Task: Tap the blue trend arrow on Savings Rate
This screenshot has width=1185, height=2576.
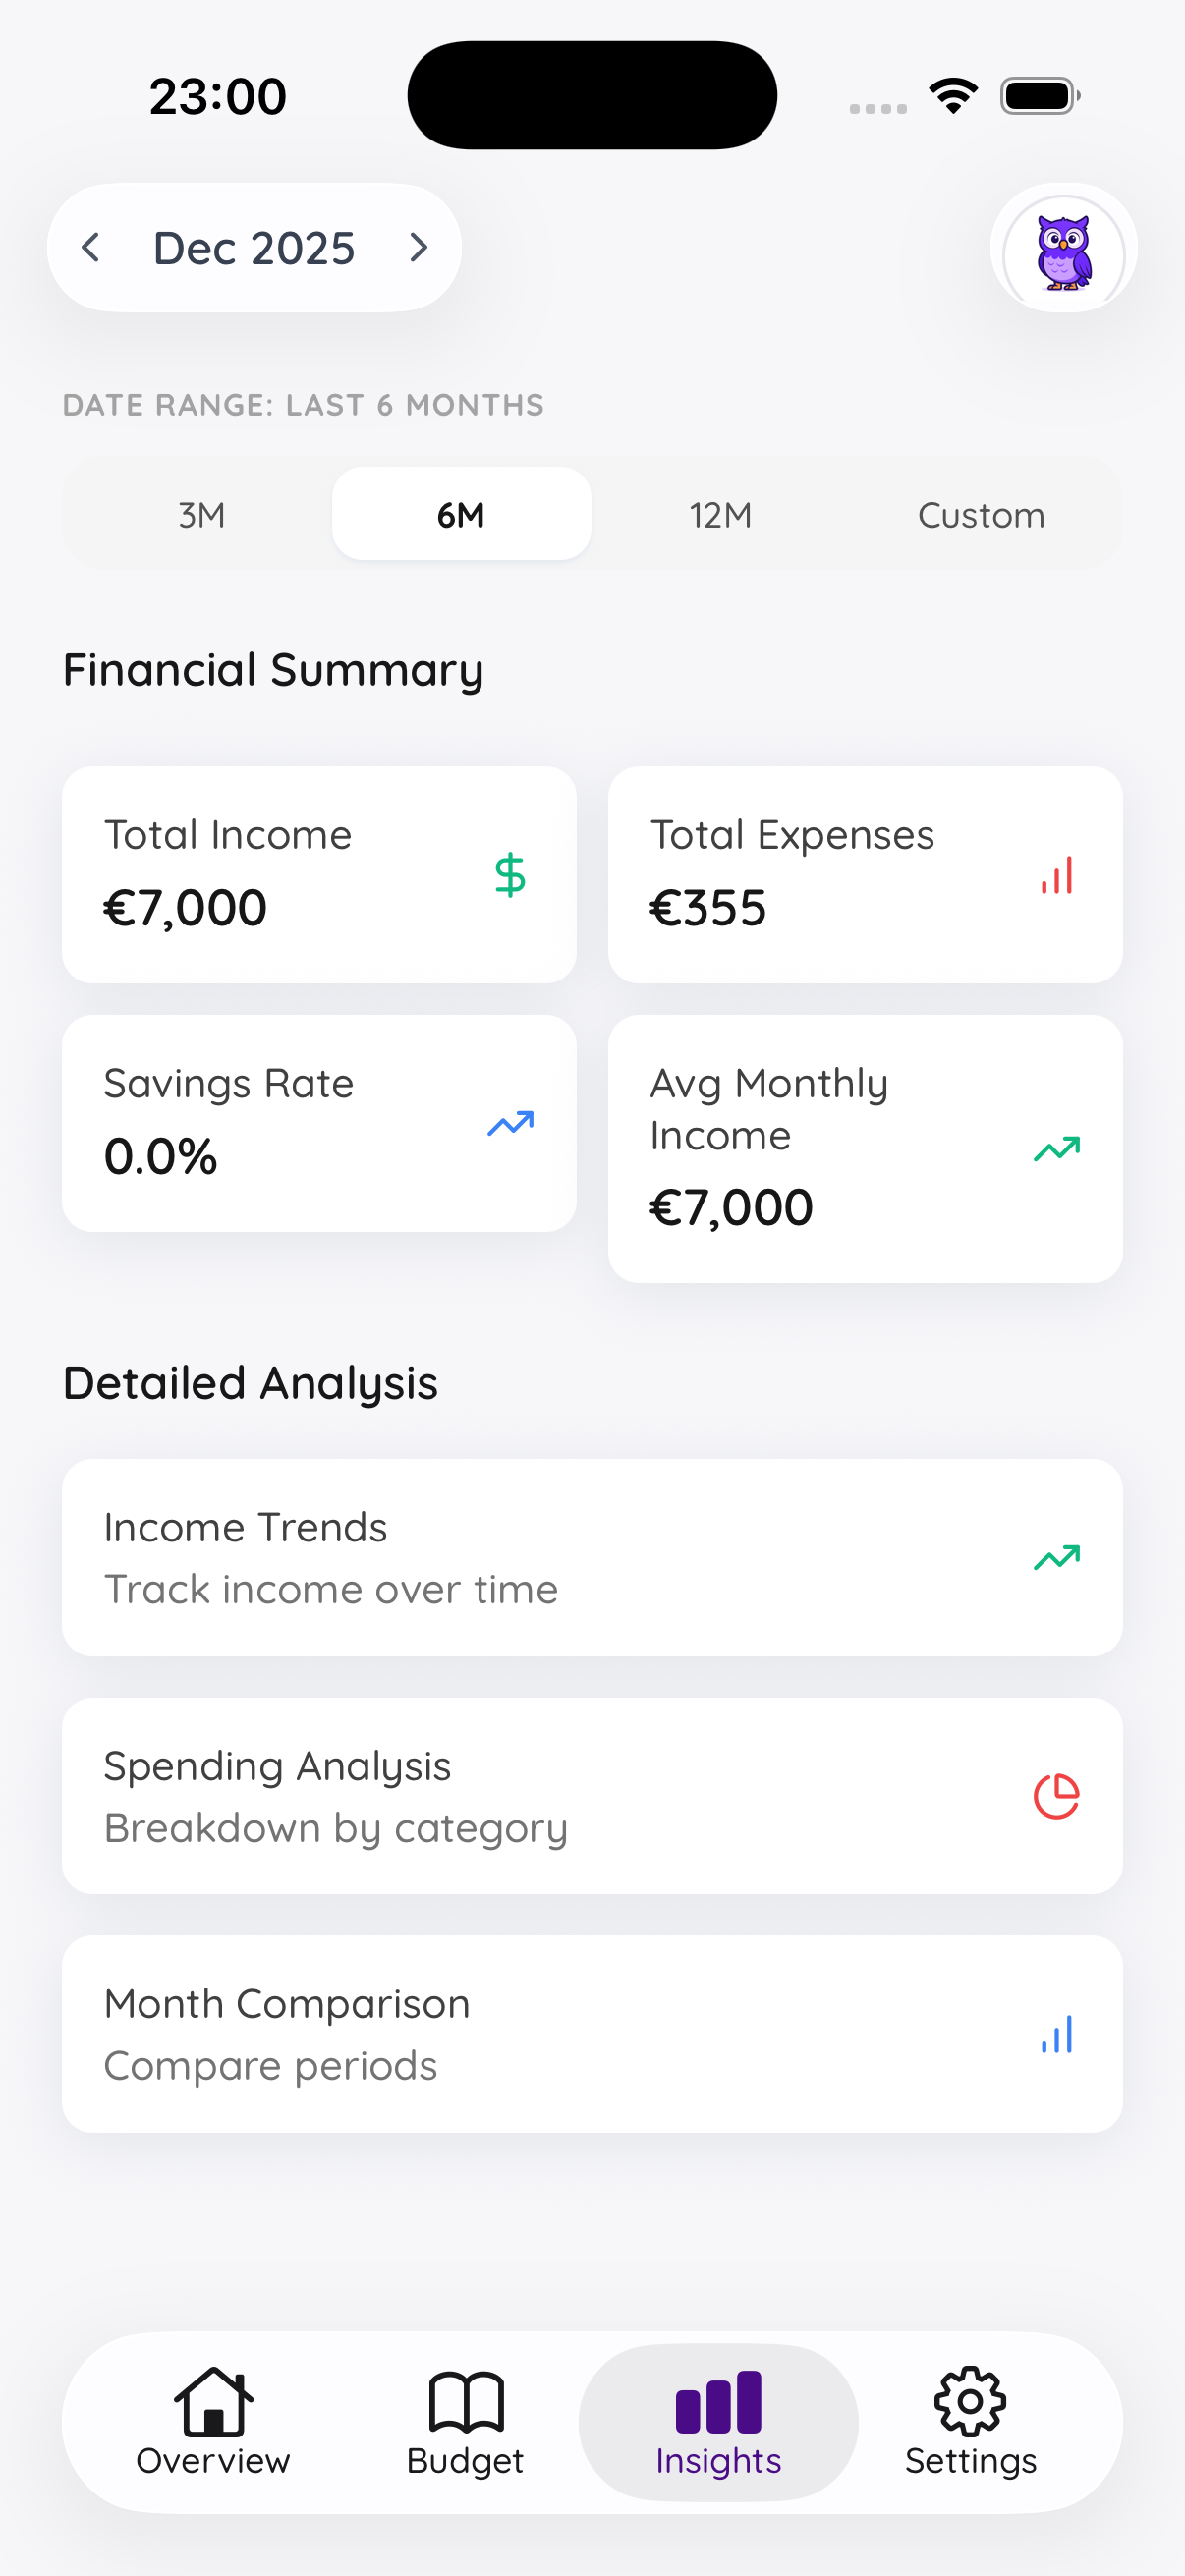Action: tap(510, 1124)
